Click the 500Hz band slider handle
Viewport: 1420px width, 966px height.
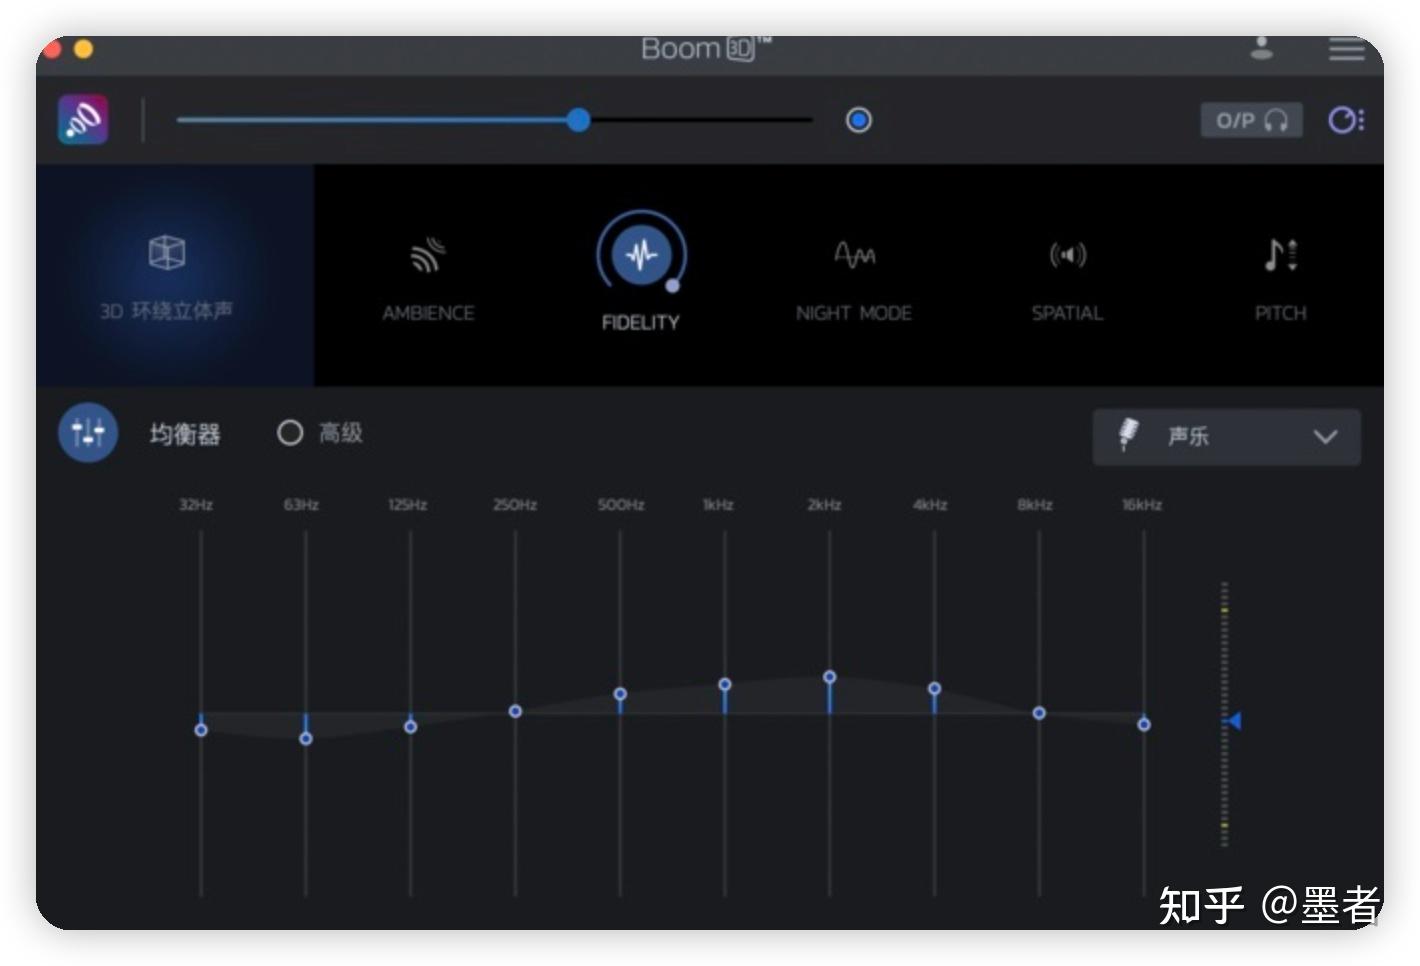(620, 694)
